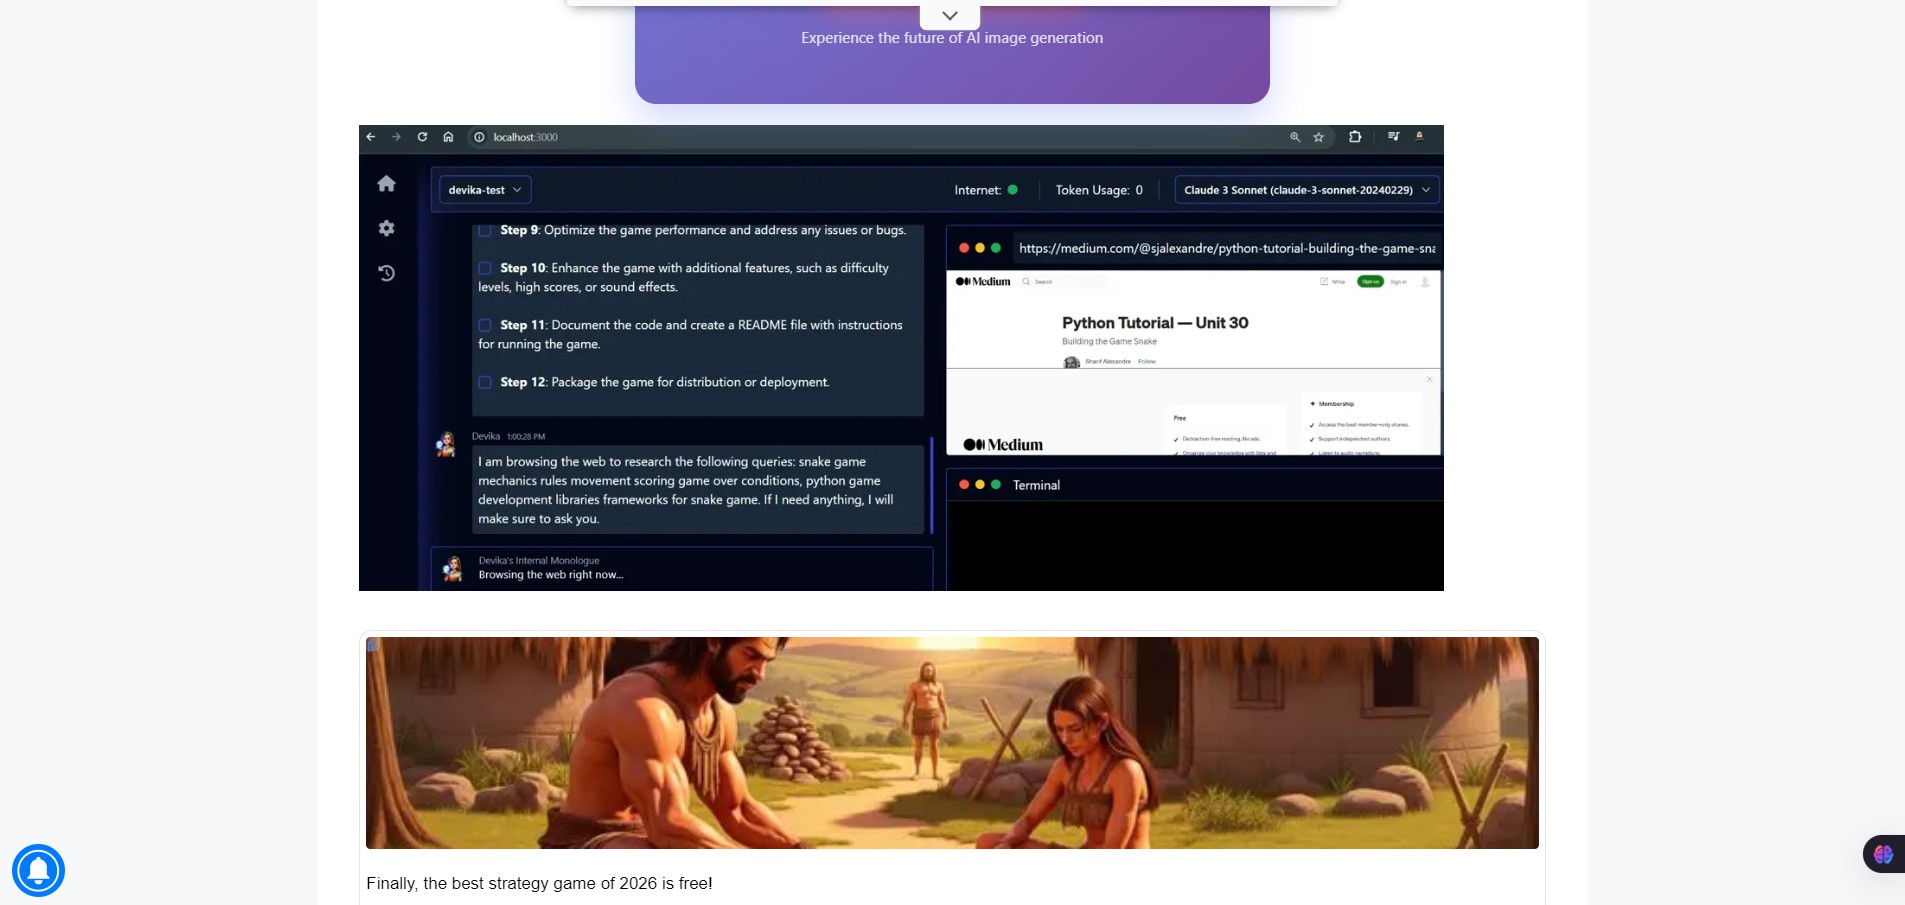Click the bookmark star icon
The height and width of the screenshot is (905, 1905).
(x=1319, y=137)
